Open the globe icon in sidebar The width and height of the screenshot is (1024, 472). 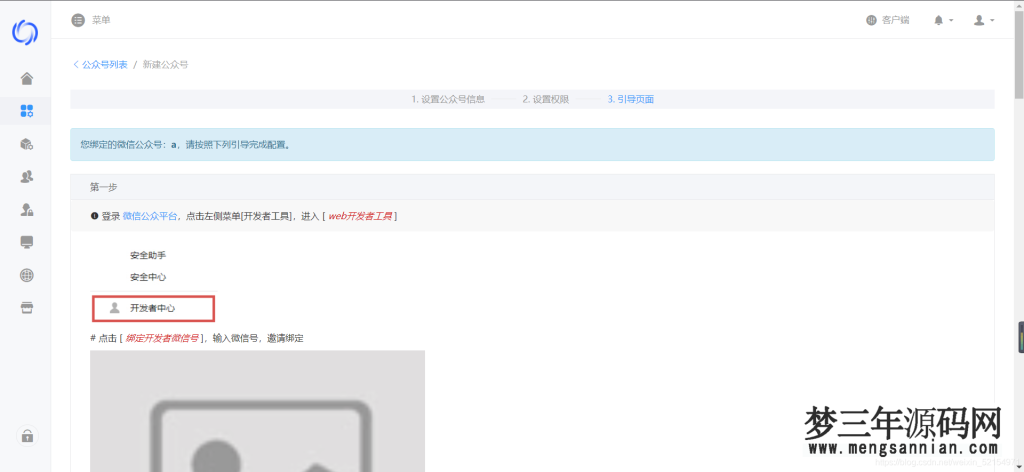click(27, 275)
